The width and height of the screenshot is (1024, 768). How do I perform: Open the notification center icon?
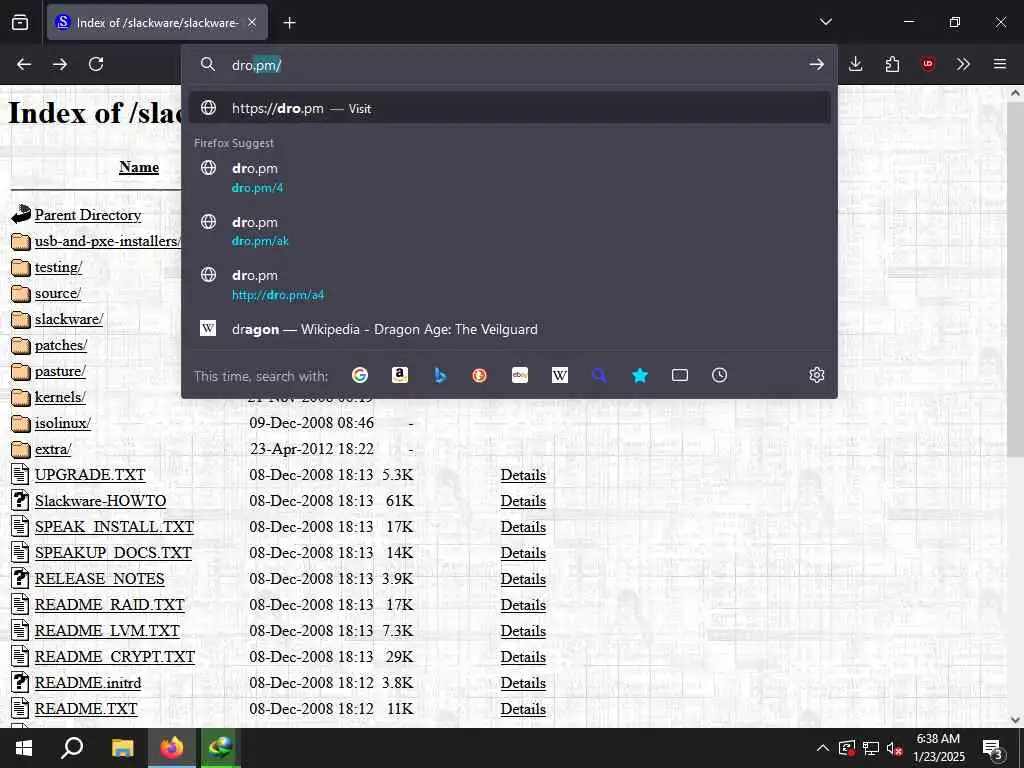(992, 748)
